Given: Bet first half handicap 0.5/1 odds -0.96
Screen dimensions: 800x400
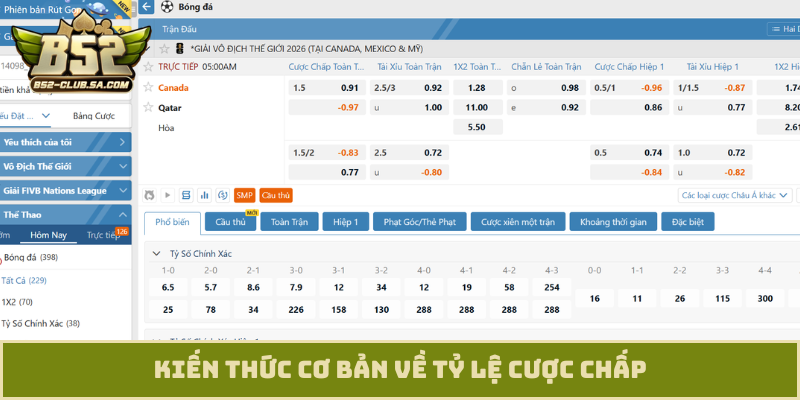Looking at the screenshot, I should [630, 88].
